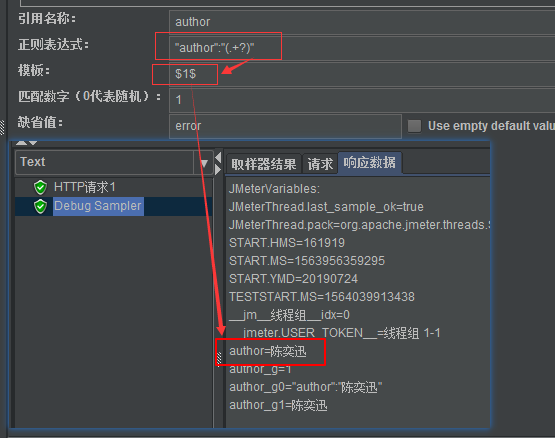
Task: Click the author=陈奕迅 line
Action: point(268,351)
